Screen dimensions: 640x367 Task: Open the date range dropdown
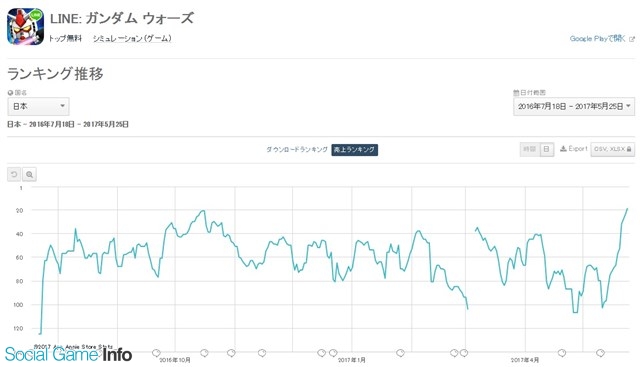[574, 107]
